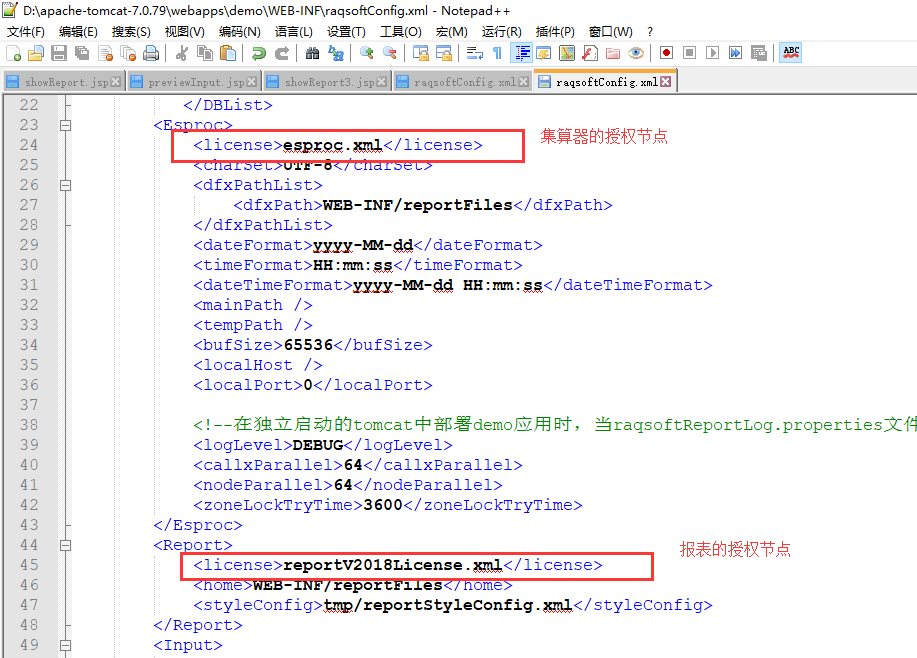Screen dimensions: 917x658
Task: Open Function List panel
Action: 590,53
